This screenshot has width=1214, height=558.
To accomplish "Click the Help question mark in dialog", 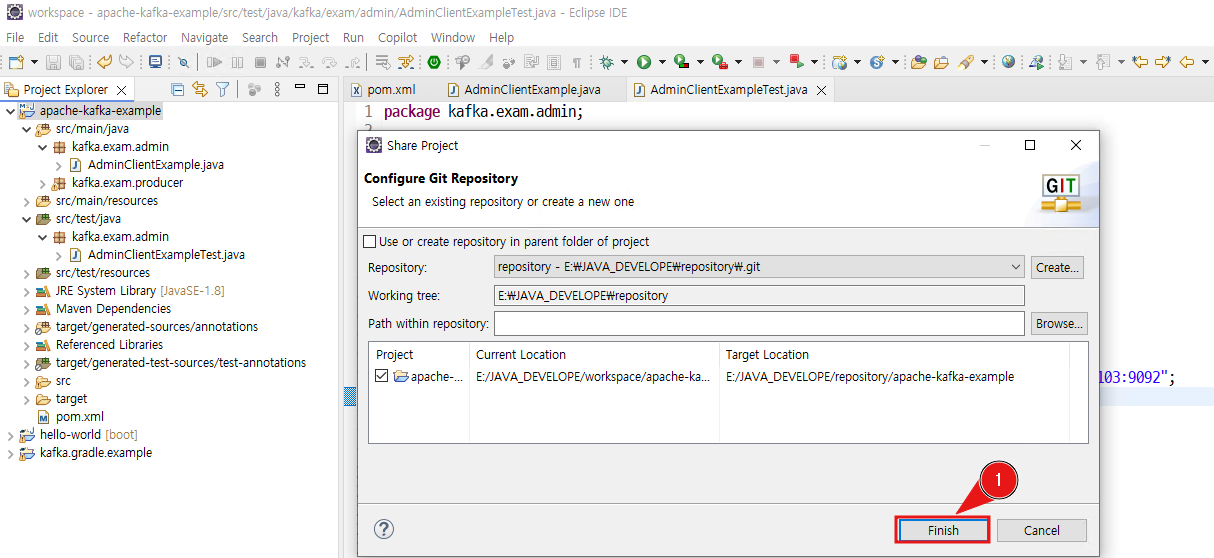I will pyautogui.click(x=383, y=530).
